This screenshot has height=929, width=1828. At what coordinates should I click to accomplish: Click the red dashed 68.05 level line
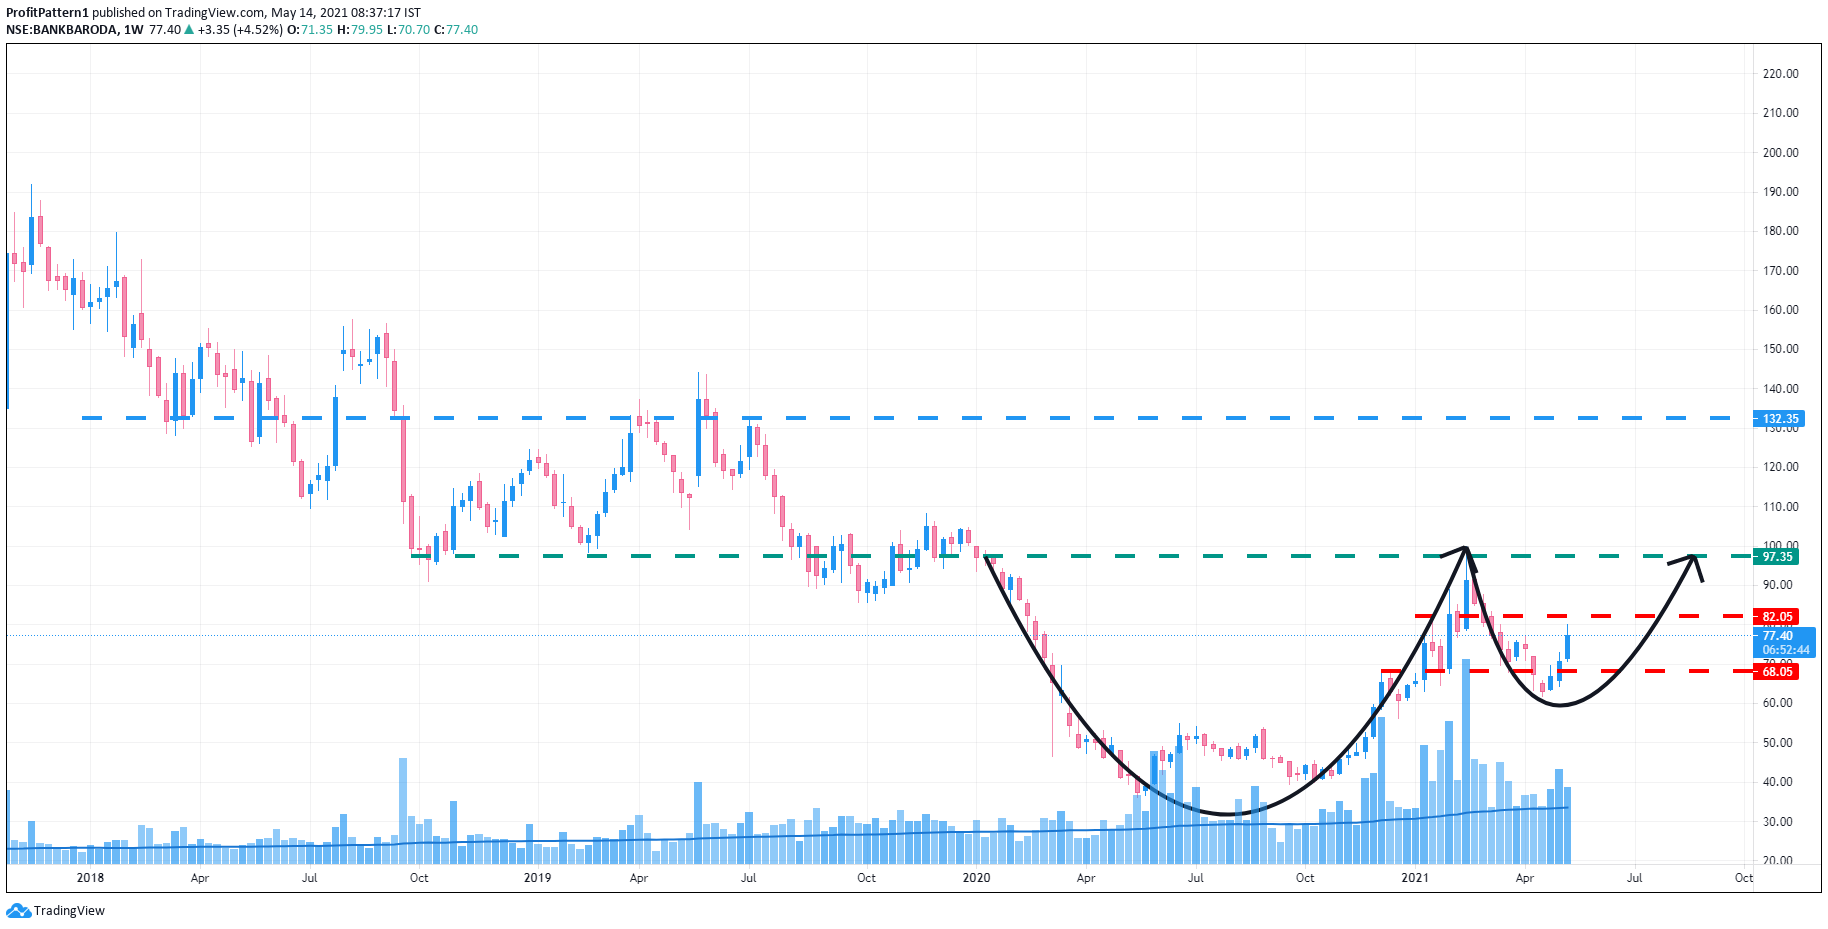click(1567, 671)
